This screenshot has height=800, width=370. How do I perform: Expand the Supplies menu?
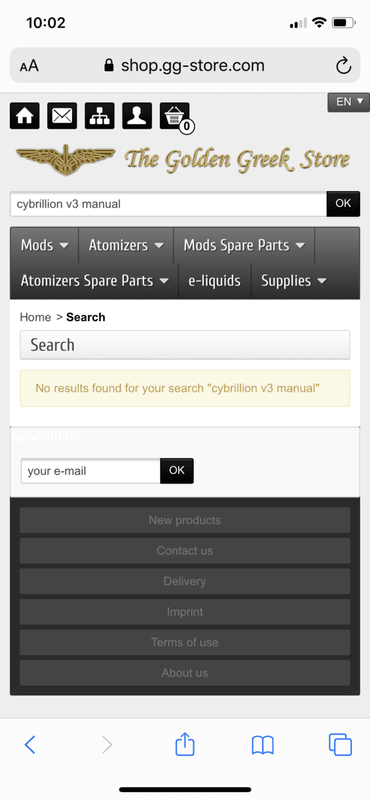(293, 281)
